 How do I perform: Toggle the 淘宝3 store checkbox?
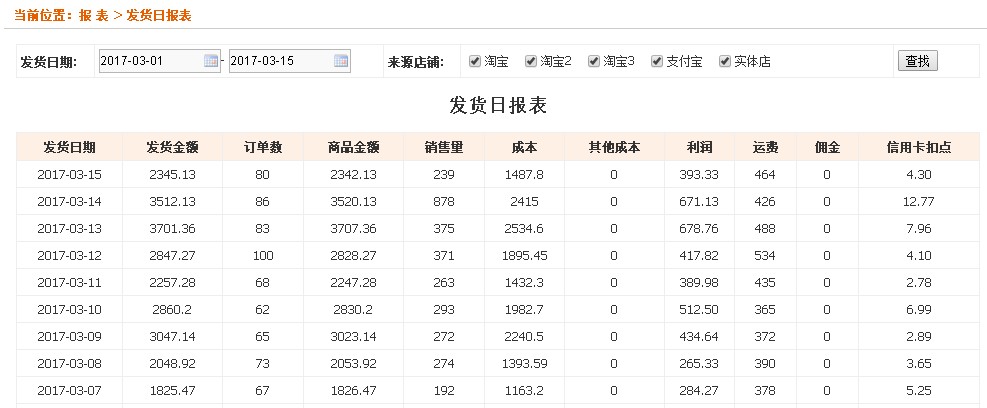tap(594, 61)
